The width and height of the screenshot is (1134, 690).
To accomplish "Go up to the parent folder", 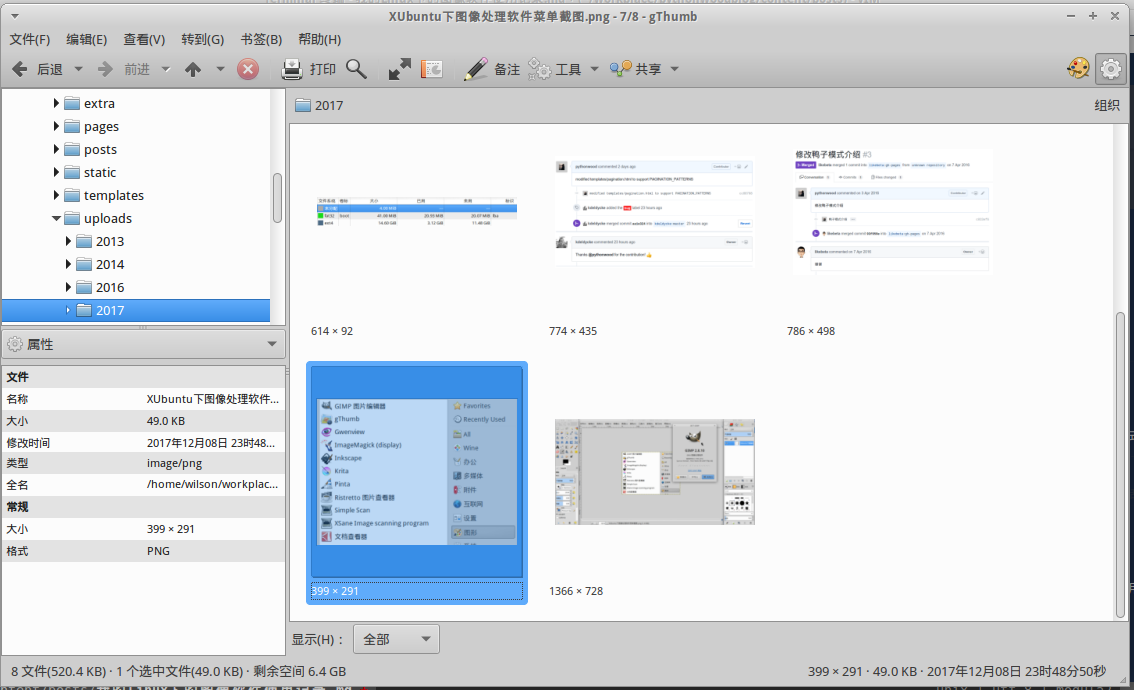I will point(193,69).
